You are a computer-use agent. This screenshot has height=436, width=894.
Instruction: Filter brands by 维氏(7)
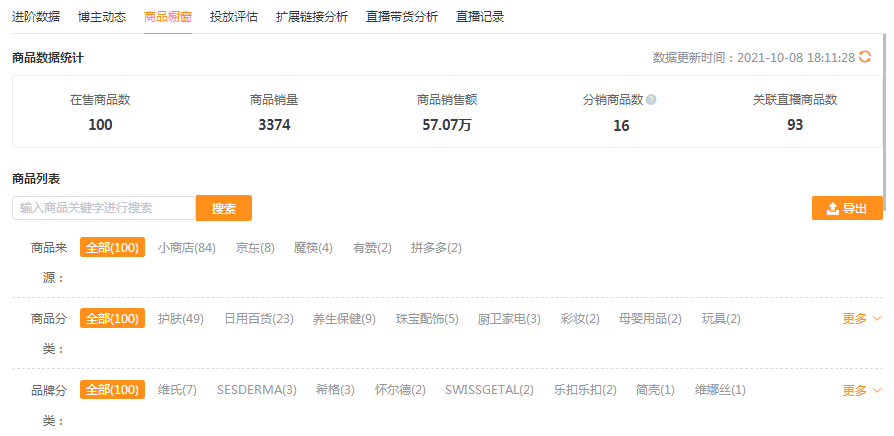[x=177, y=389]
